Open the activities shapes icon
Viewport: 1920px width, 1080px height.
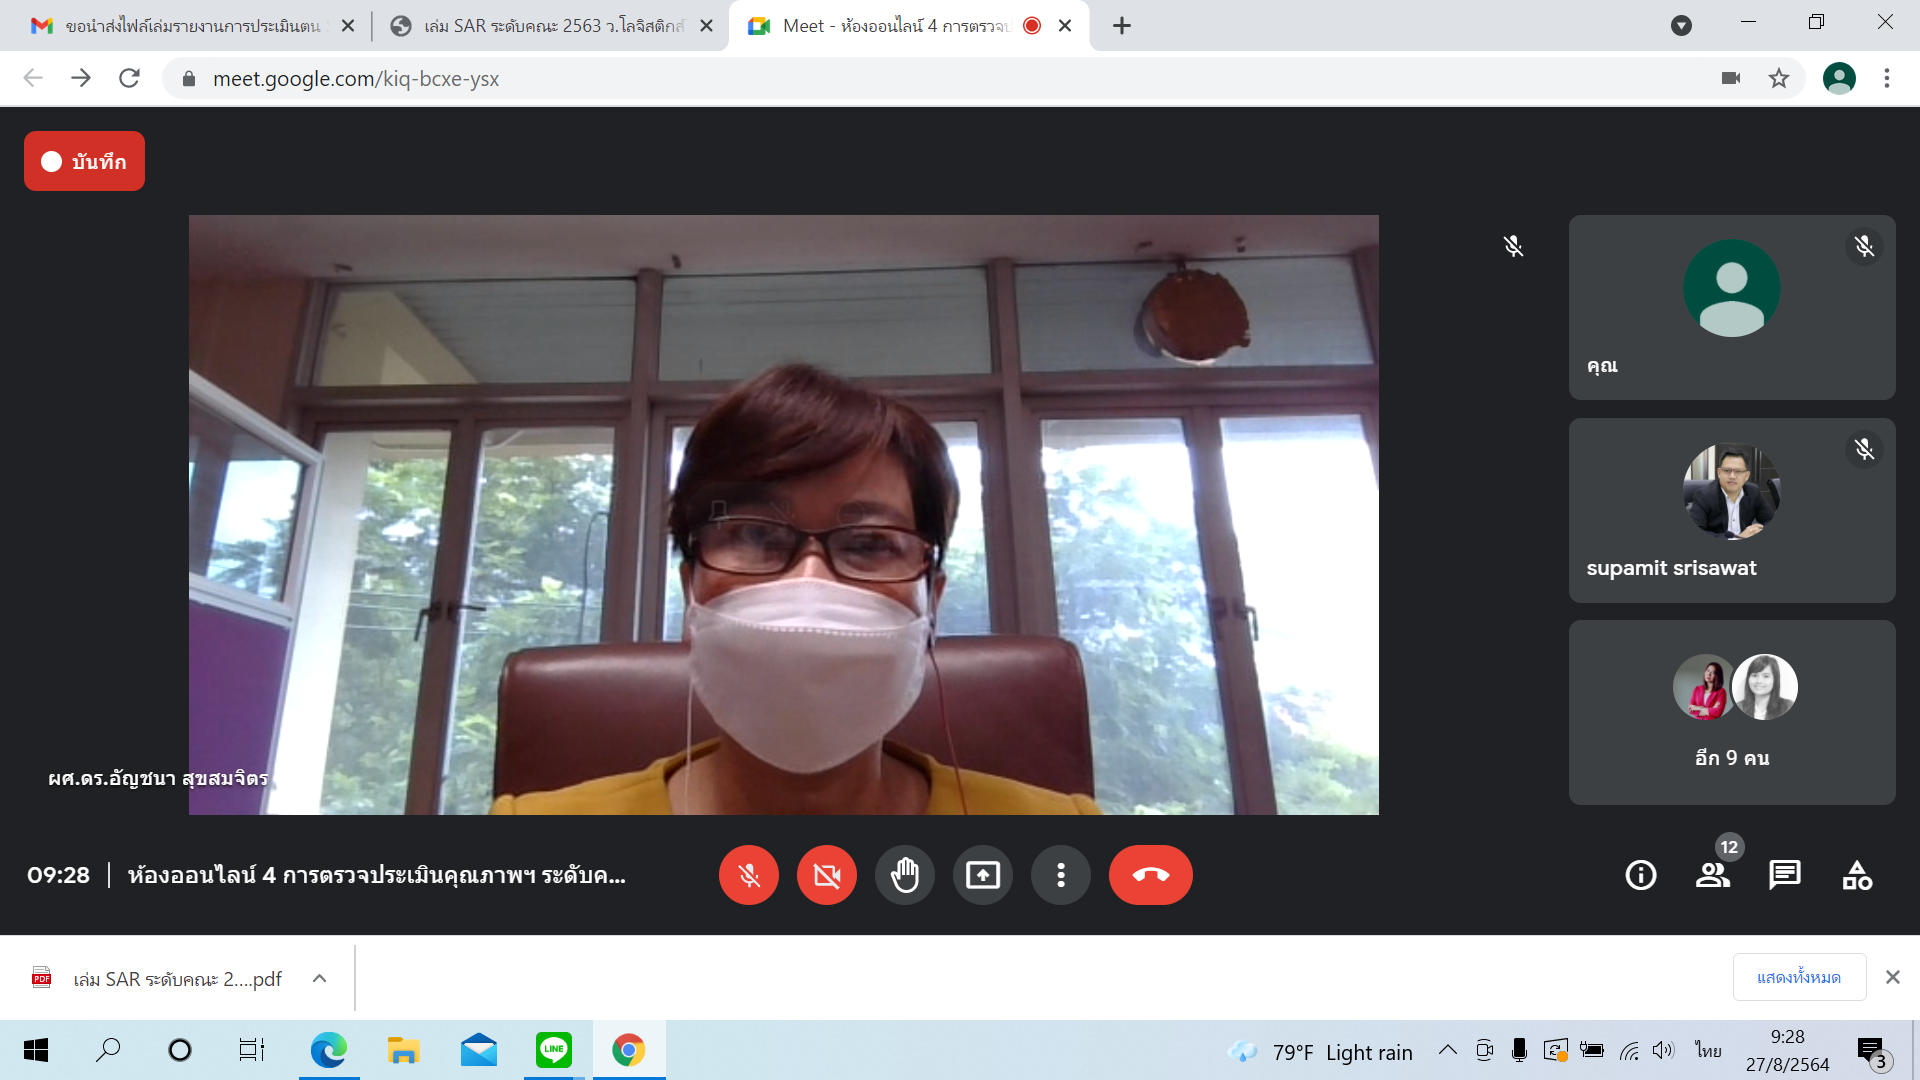(x=1857, y=875)
